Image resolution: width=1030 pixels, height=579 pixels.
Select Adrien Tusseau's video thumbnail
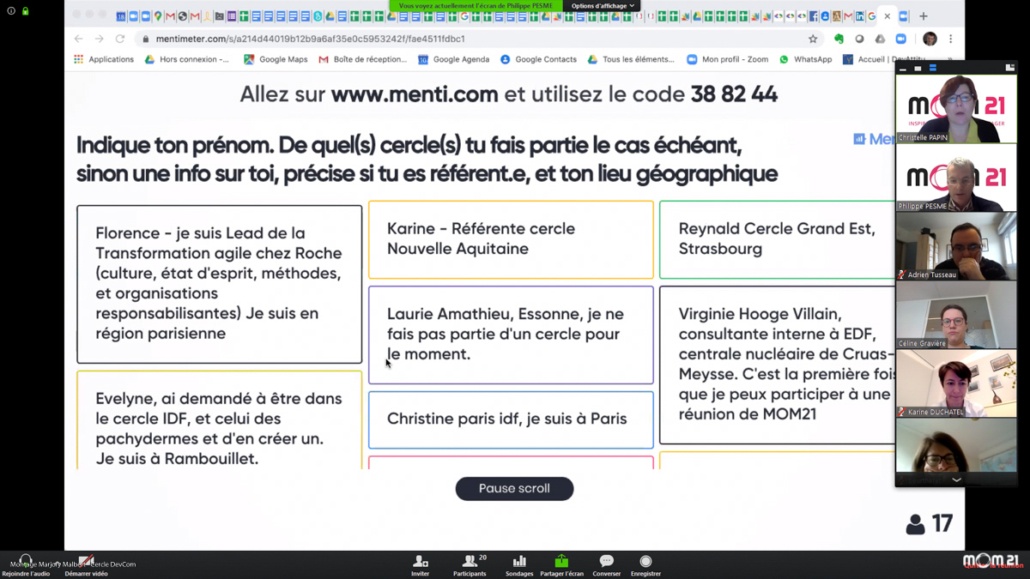coord(956,246)
